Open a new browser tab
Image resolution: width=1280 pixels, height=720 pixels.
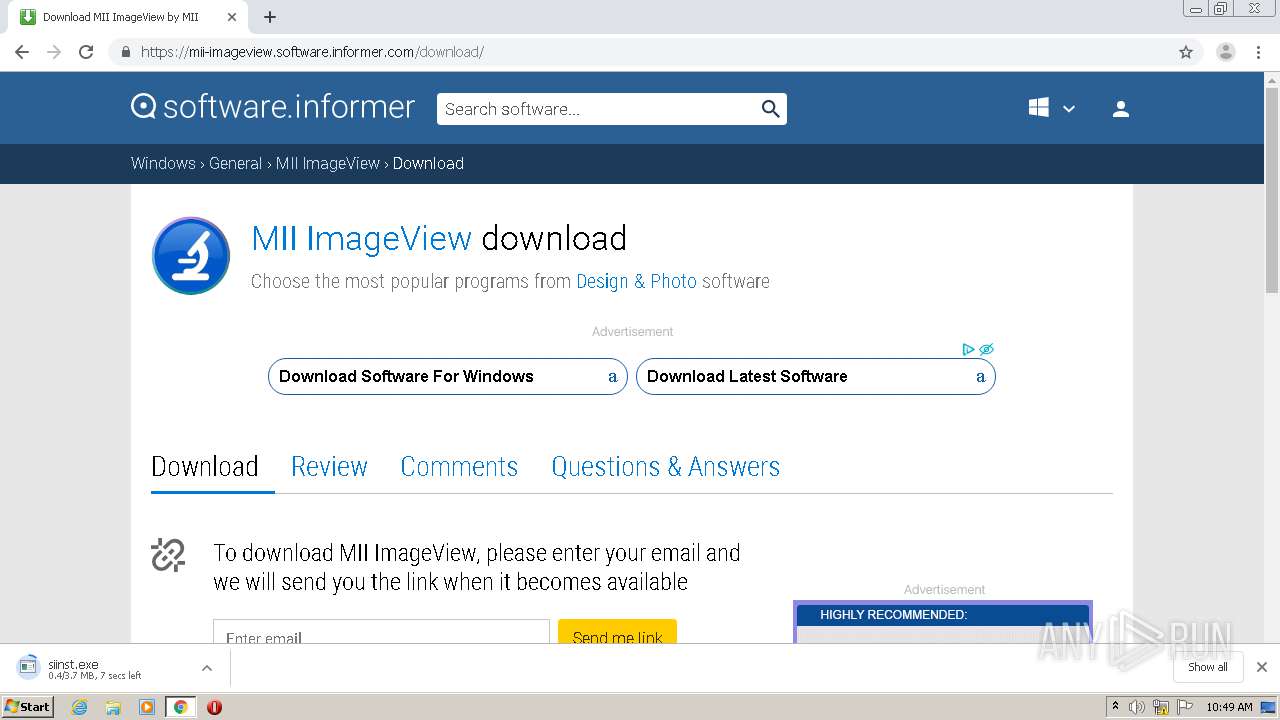click(x=270, y=17)
